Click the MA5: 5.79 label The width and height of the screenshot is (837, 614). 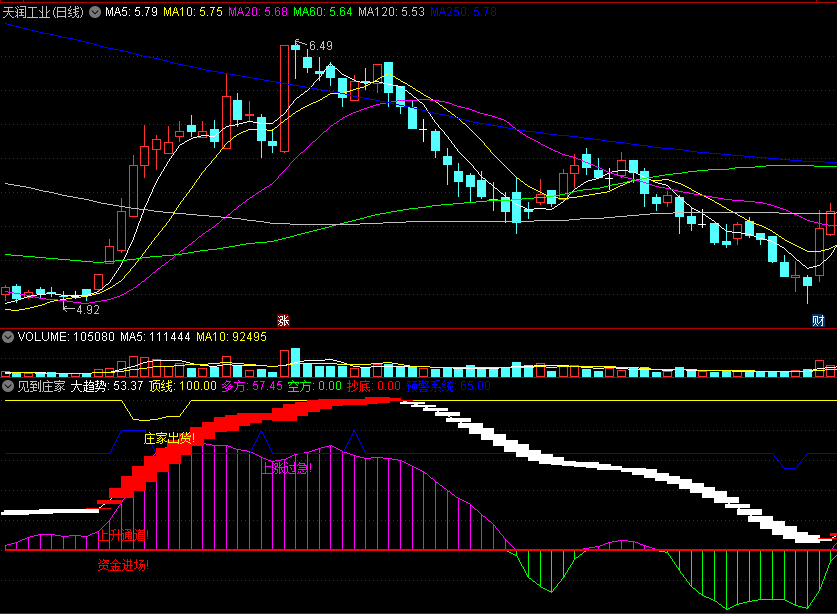131,12
